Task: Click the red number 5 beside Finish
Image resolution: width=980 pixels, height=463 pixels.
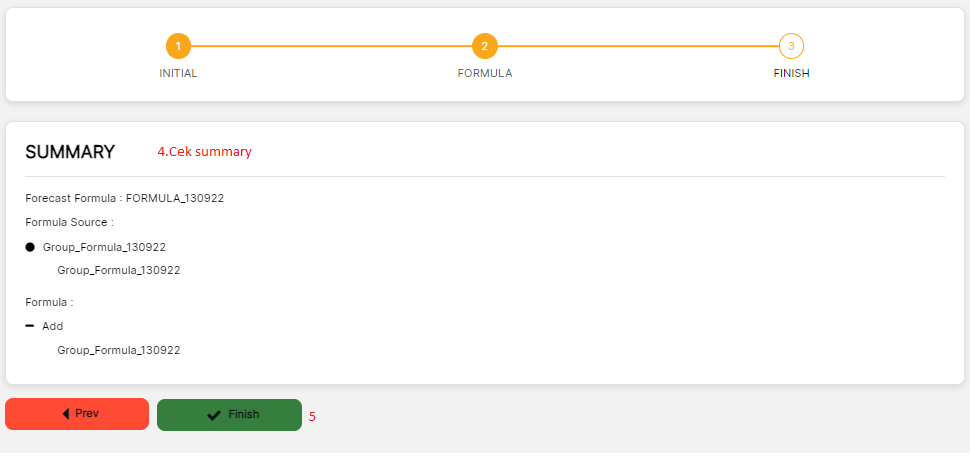Action: 312,416
